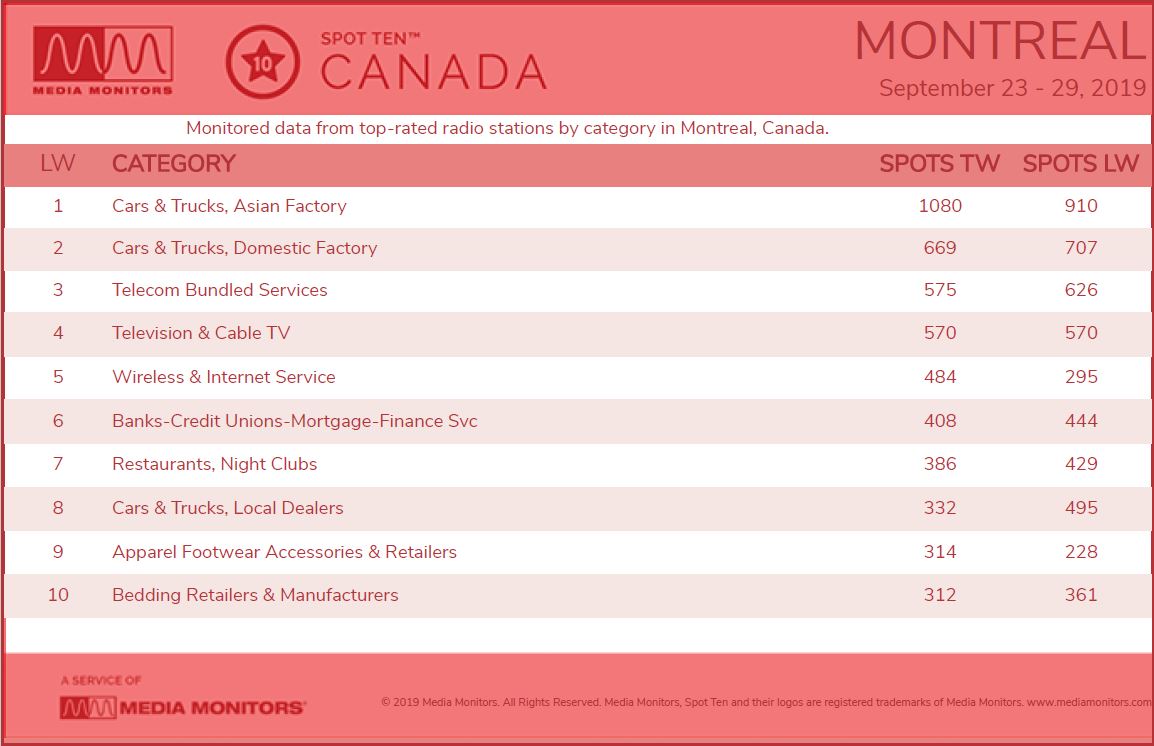Click the CANADA heading text

click(433, 73)
